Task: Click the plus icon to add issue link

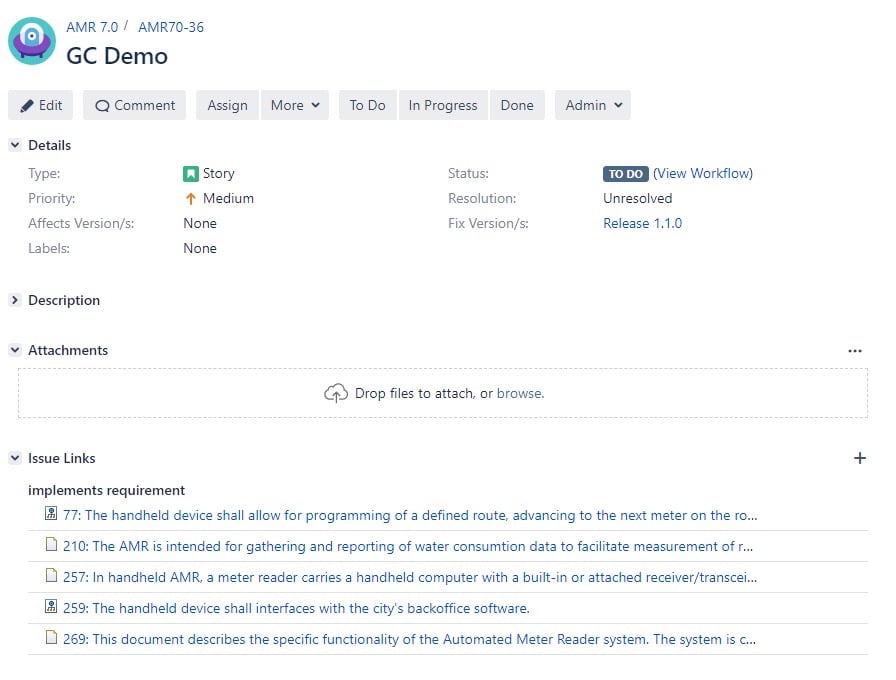Action: (x=859, y=458)
